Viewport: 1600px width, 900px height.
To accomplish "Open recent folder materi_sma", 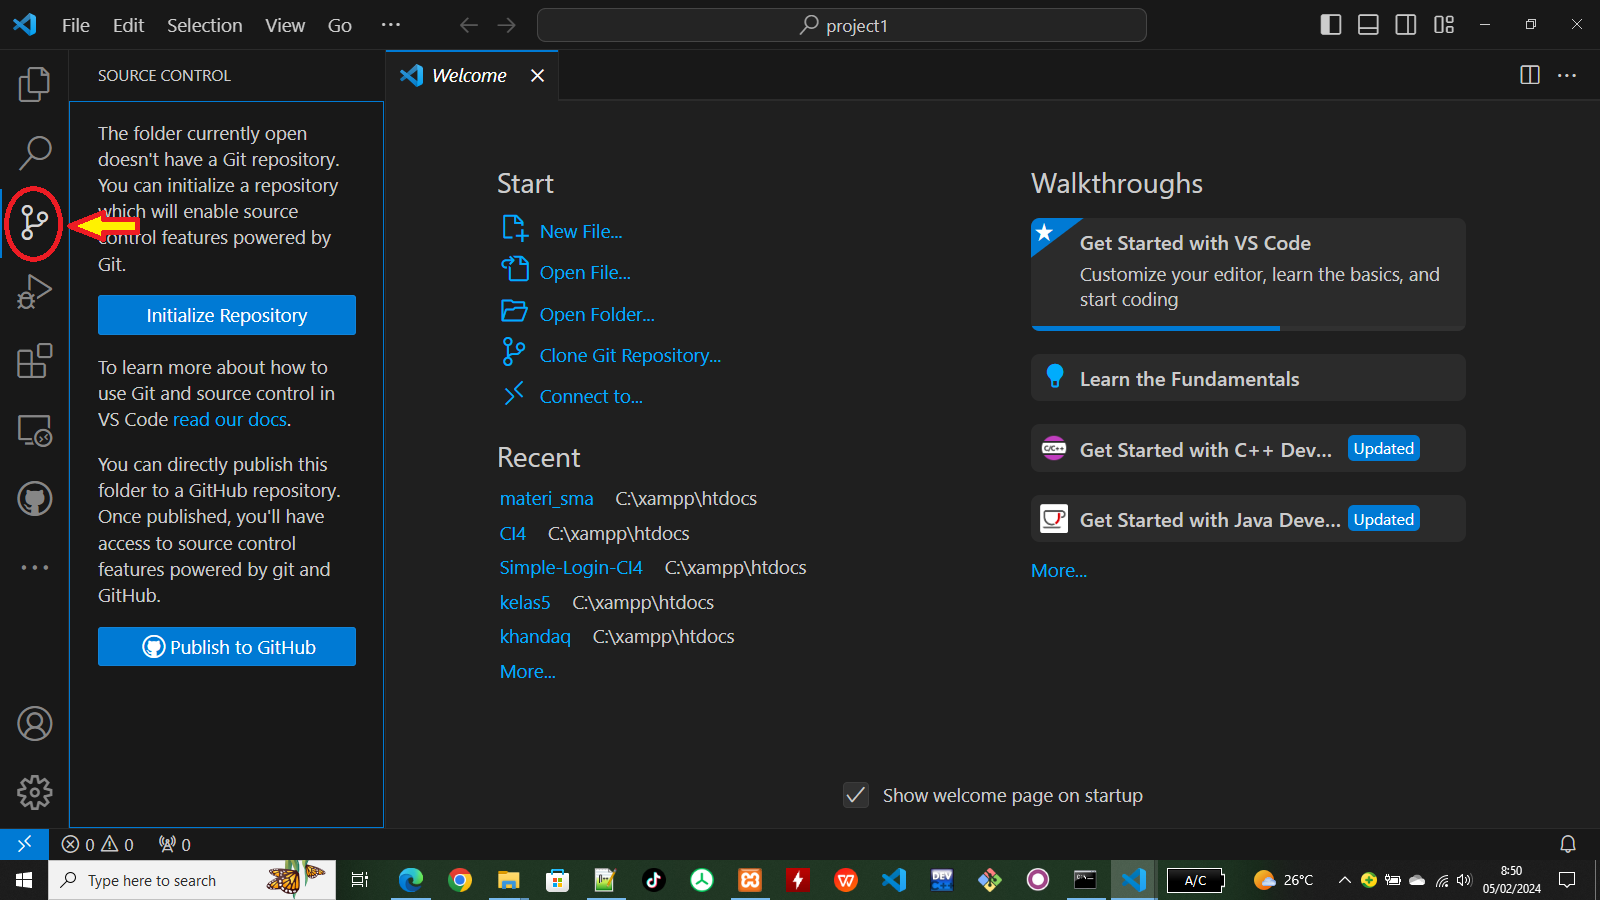I will click(x=547, y=498).
